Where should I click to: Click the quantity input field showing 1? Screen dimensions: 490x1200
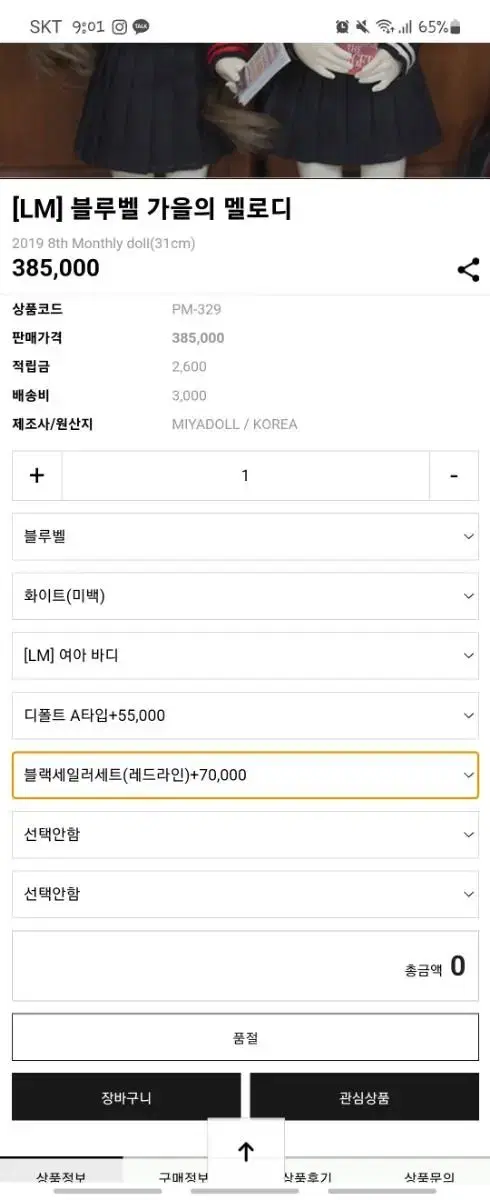245,476
